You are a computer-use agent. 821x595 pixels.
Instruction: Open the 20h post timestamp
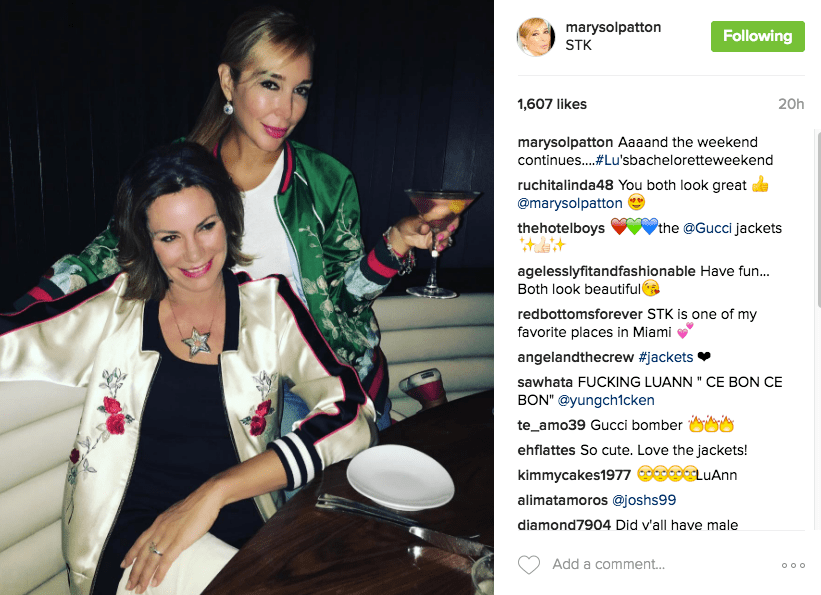pyautogui.click(x=791, y=104)
